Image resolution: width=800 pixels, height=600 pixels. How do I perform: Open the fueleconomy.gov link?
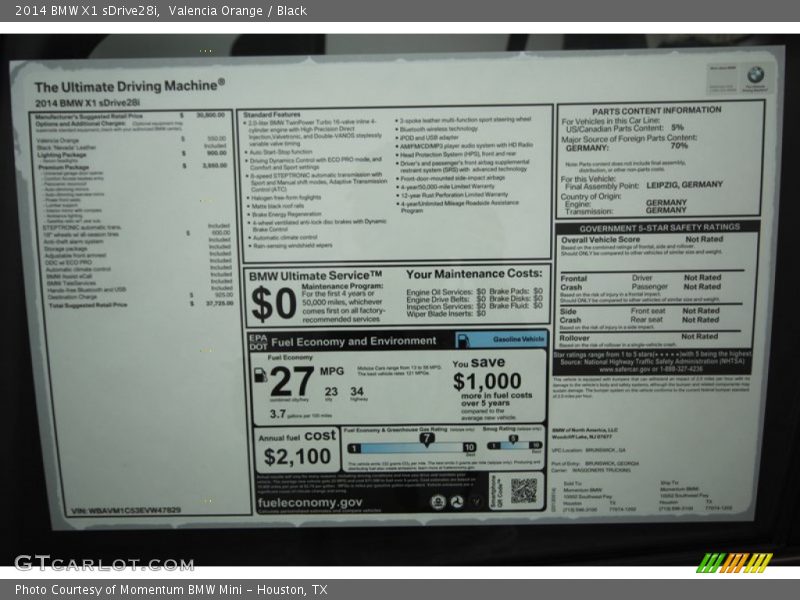[310, 503]
